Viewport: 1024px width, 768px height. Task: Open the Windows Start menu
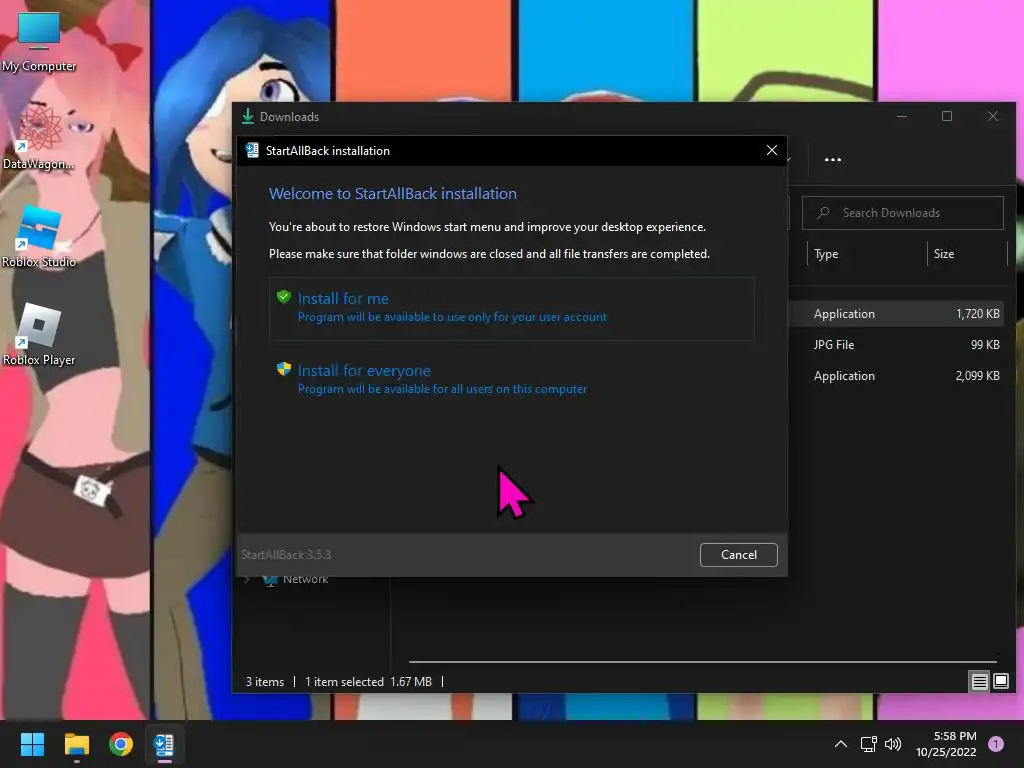32,744
